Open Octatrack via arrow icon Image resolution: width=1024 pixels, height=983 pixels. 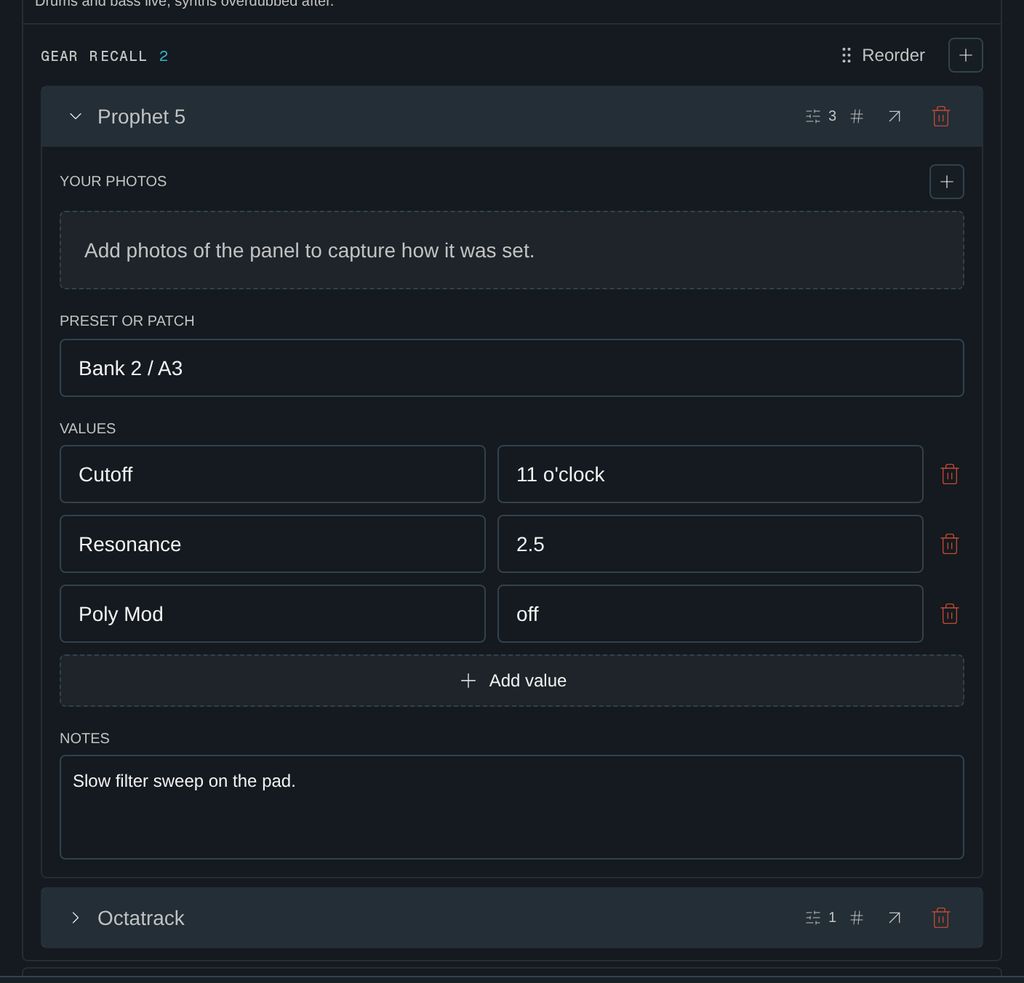[x=894, y=918]
